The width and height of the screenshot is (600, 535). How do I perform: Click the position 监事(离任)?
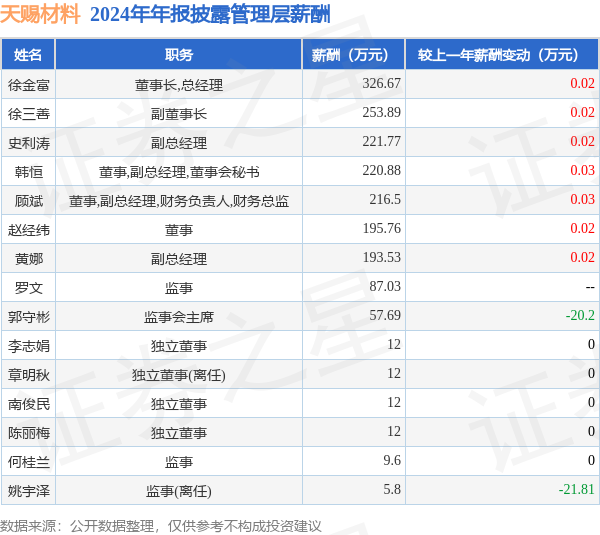(x=179, y=491)
